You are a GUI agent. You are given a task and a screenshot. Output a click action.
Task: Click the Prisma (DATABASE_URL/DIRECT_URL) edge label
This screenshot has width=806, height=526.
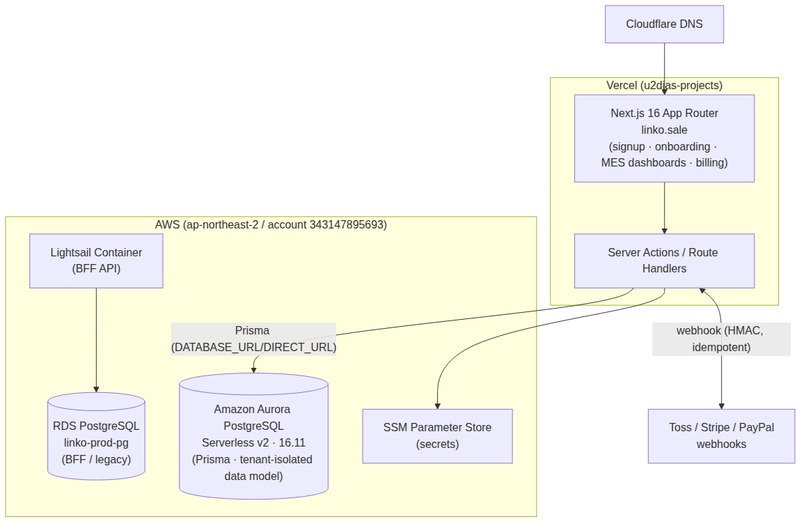tap(253, 339)
